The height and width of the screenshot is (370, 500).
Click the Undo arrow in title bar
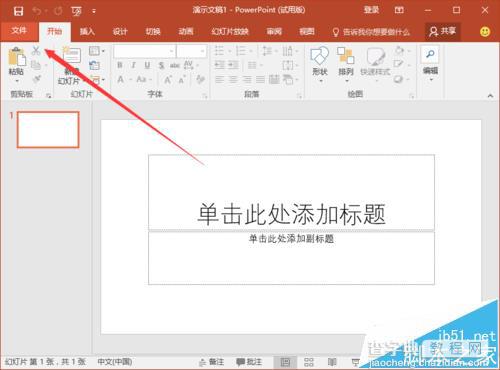[x=36, y=11]
